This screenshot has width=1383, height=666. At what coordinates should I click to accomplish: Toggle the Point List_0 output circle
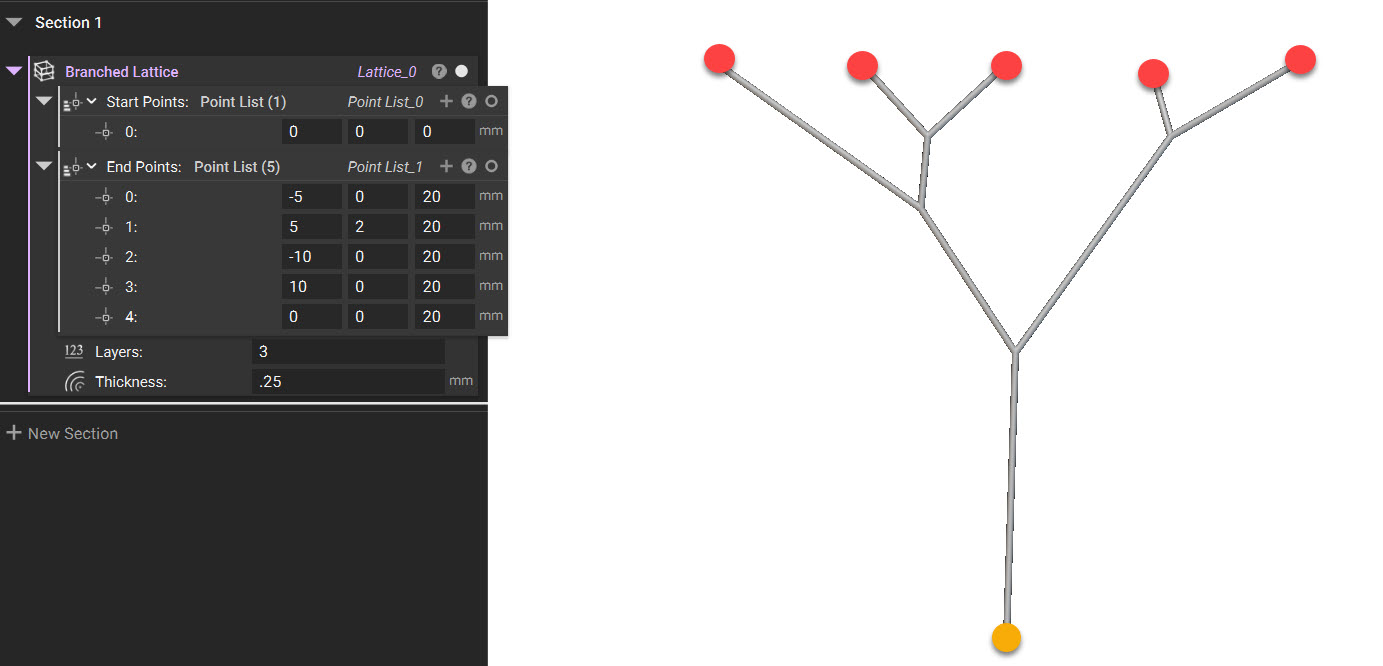(491, 101)
